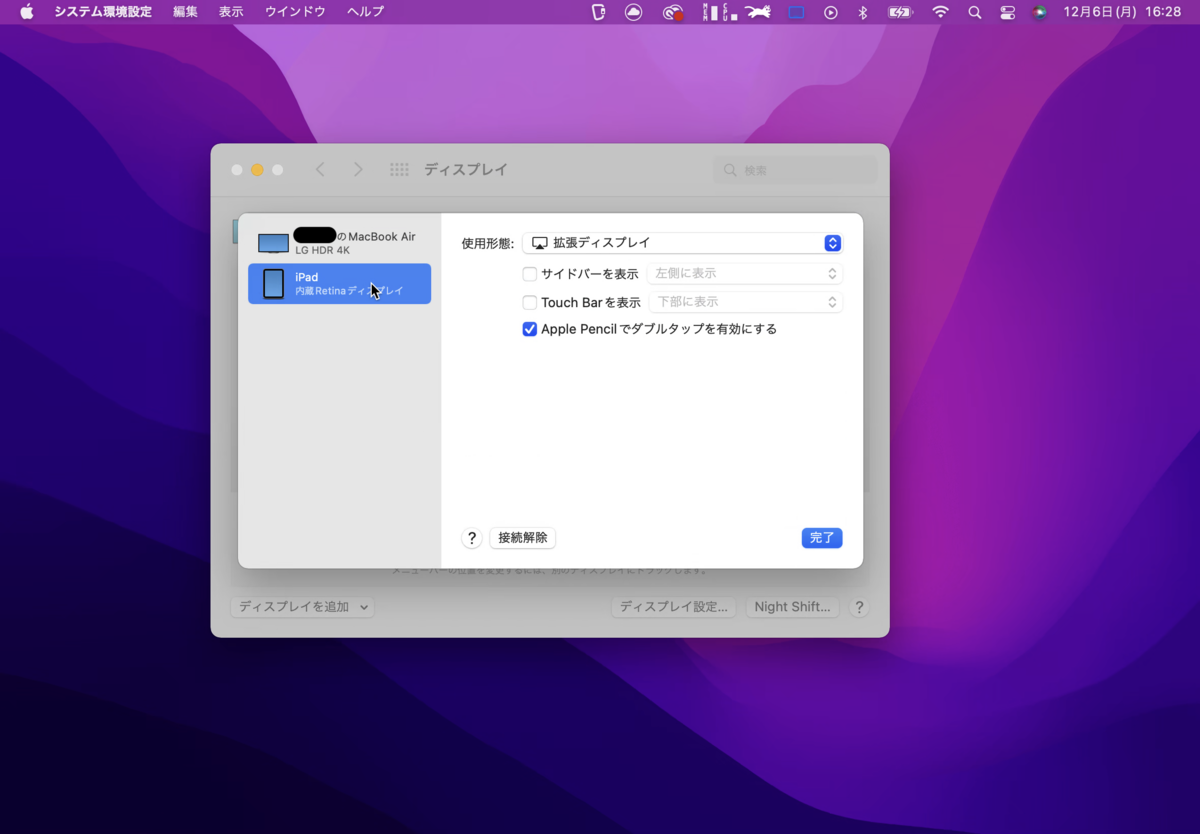Enable Touch Barを表示 checkbox
This screenshot has width=1200, height=834.
530,302
